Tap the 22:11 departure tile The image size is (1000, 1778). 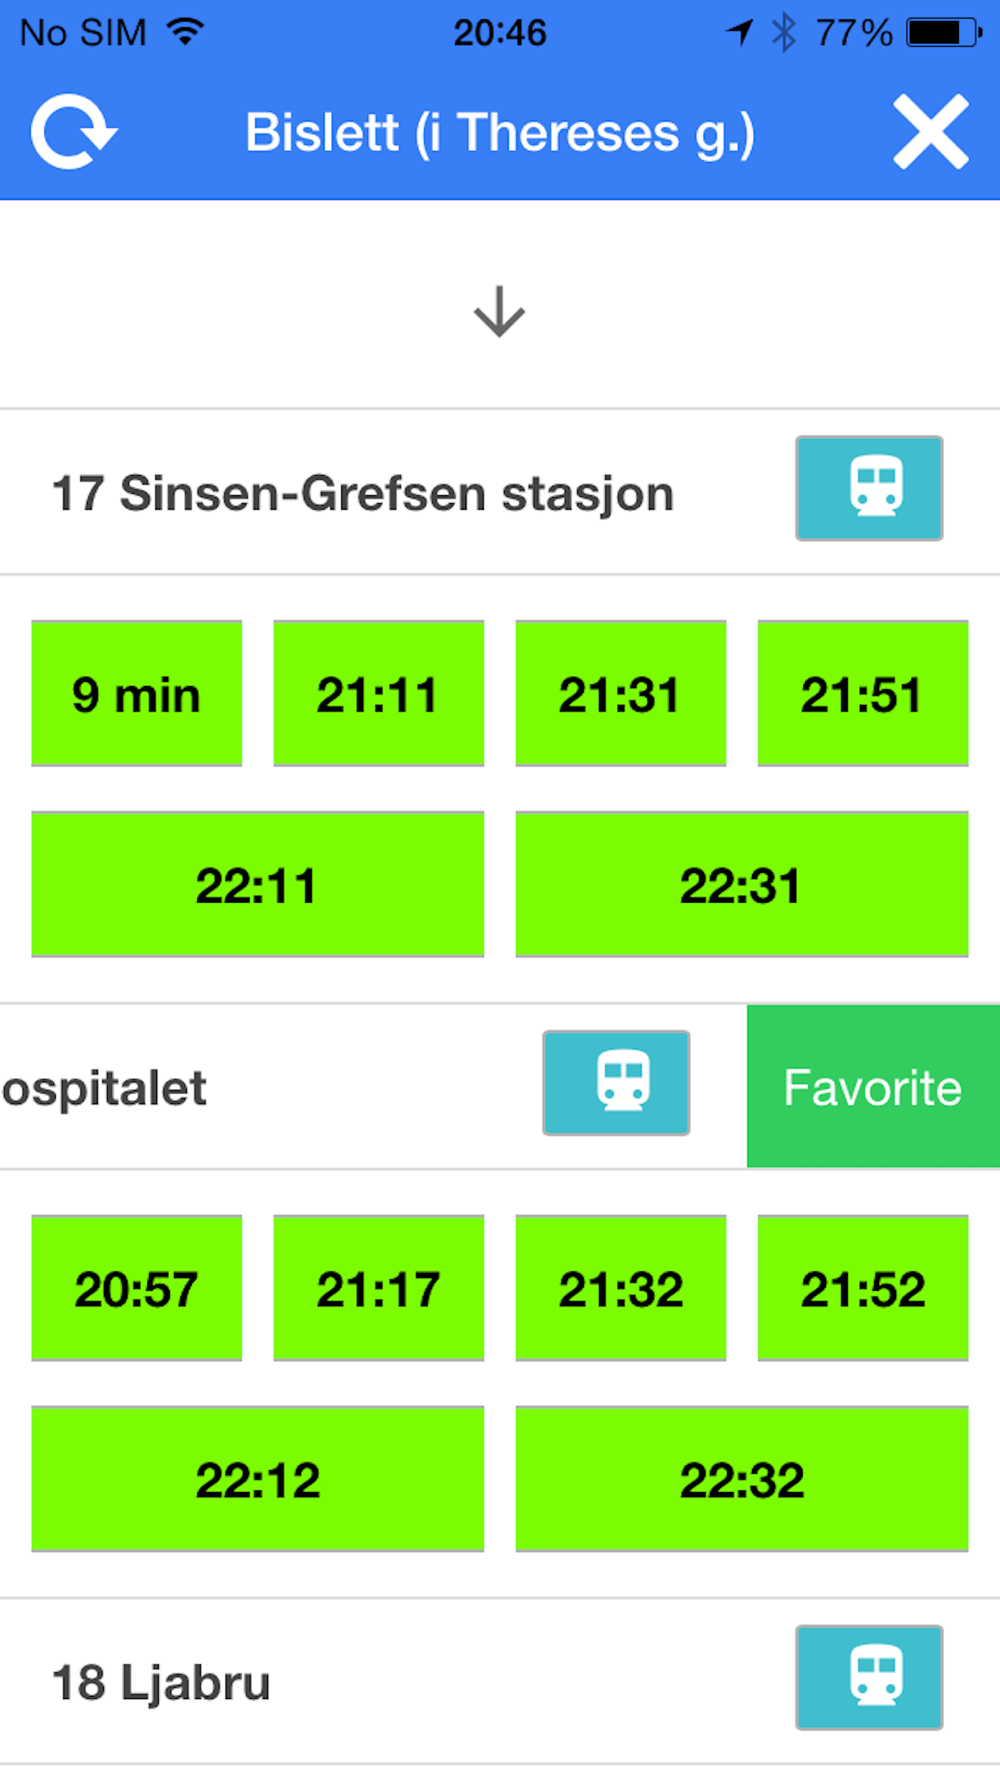click(x=258, y=884)
